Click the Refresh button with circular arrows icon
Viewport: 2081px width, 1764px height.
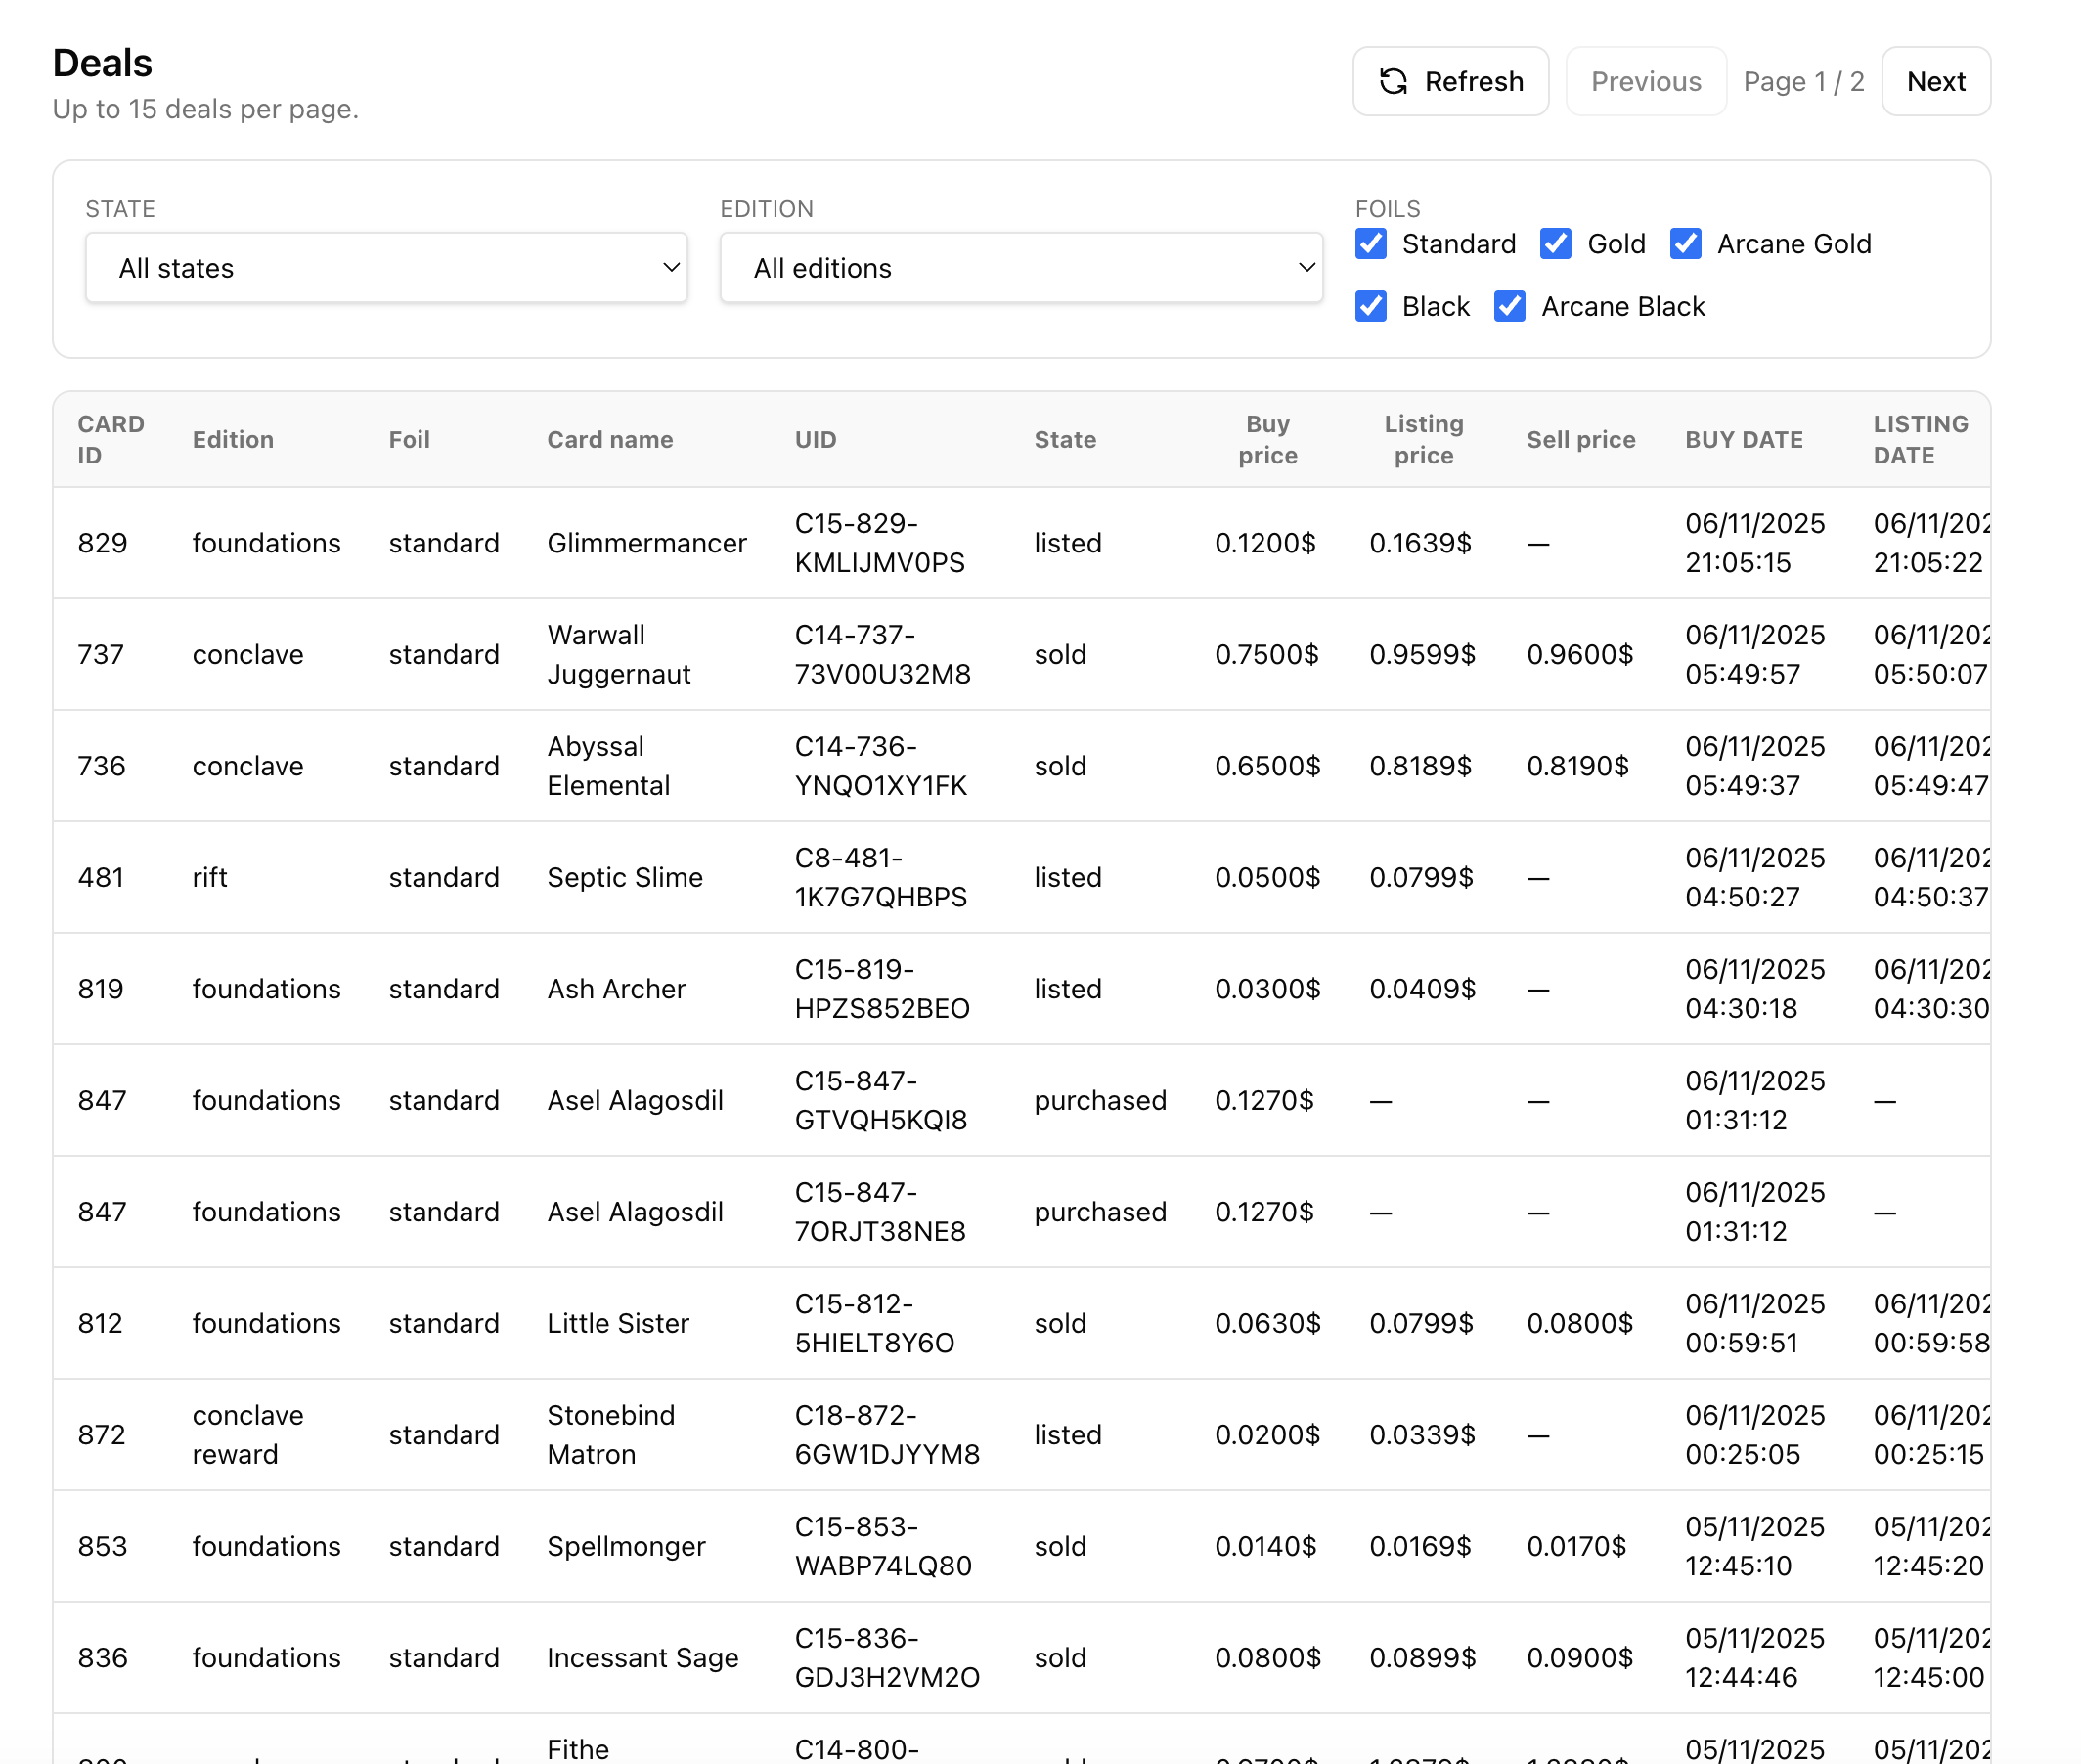point(1450,81)
